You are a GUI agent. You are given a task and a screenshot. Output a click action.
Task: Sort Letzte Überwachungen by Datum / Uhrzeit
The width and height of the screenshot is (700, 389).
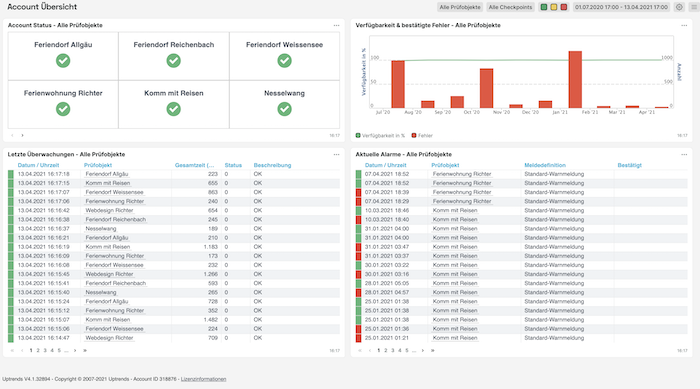pos(38,165)
